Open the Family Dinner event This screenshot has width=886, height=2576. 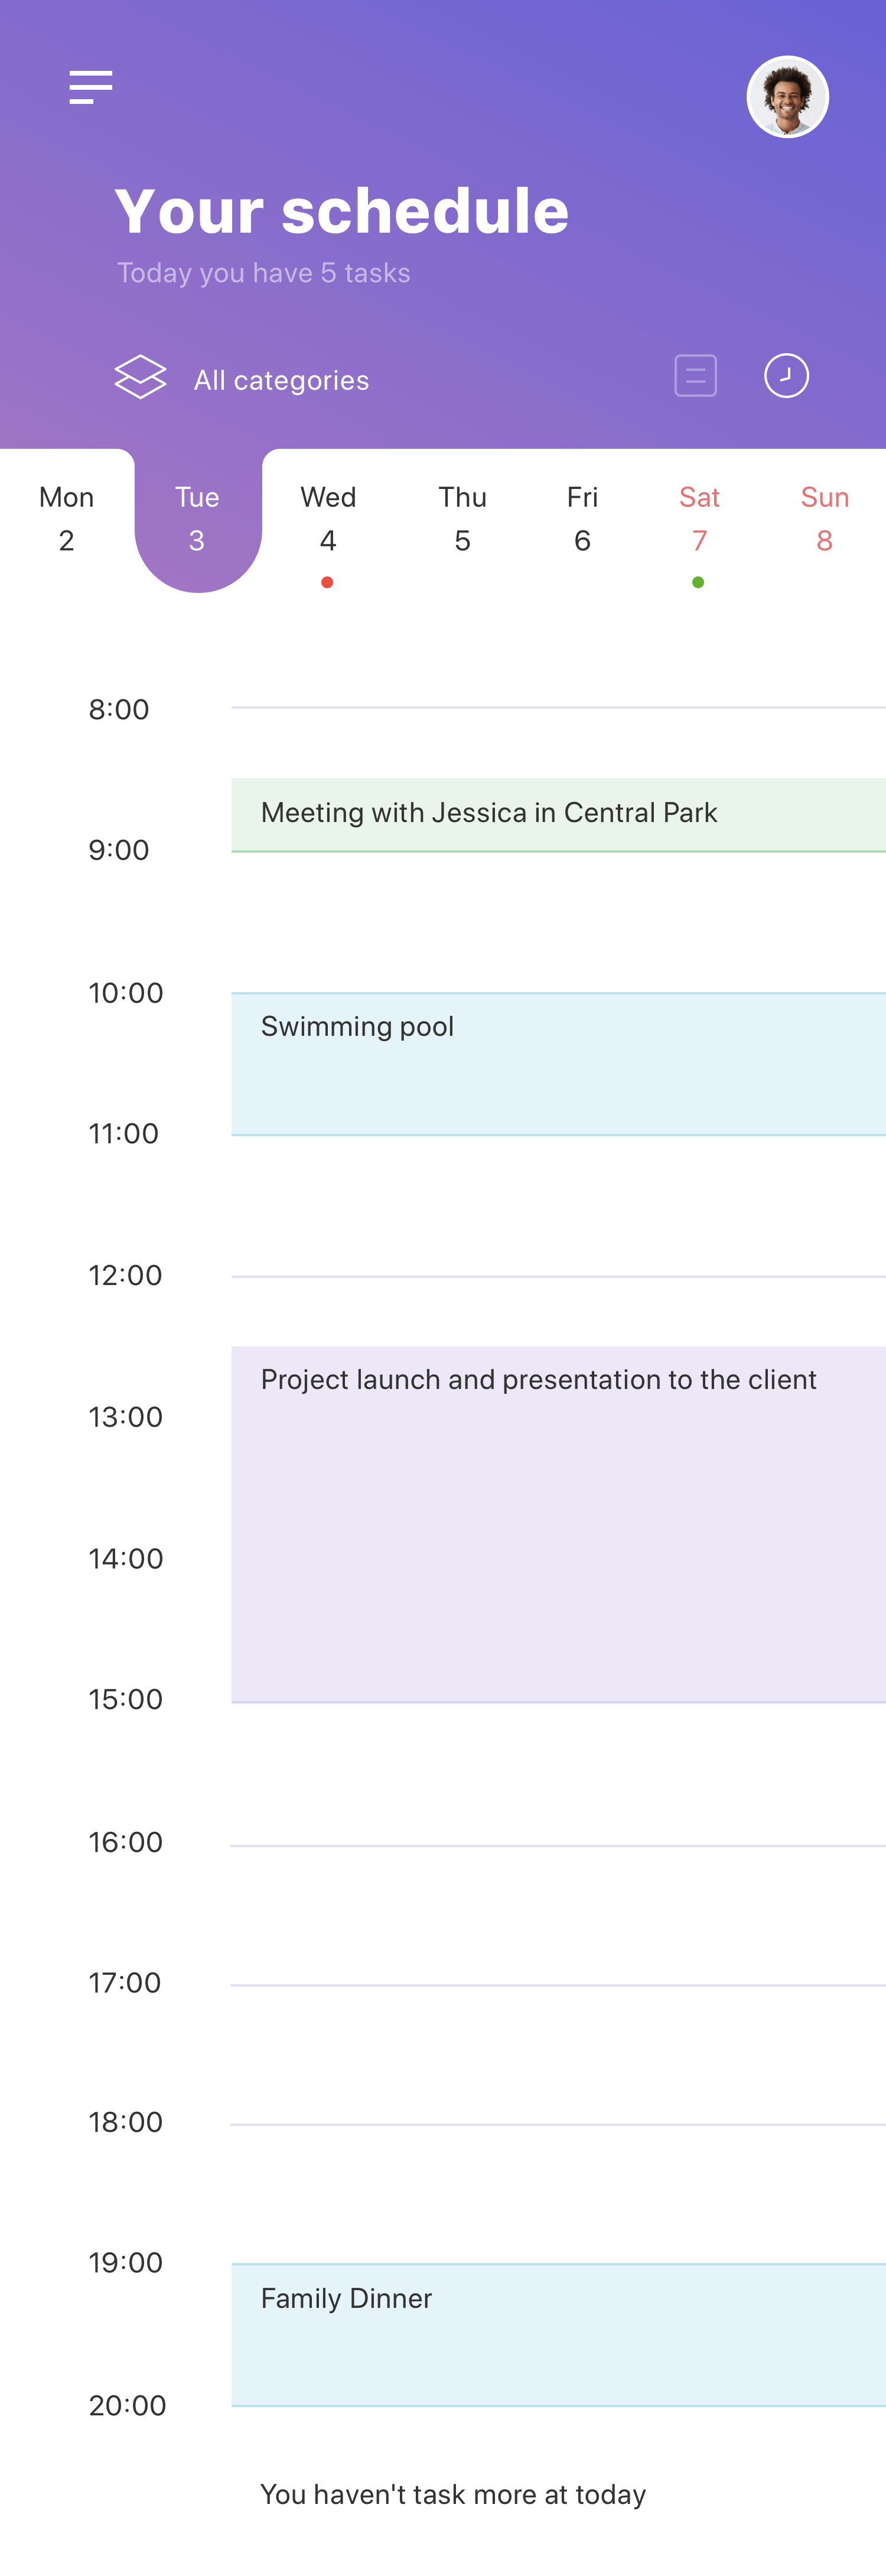tap(559, 2335)
